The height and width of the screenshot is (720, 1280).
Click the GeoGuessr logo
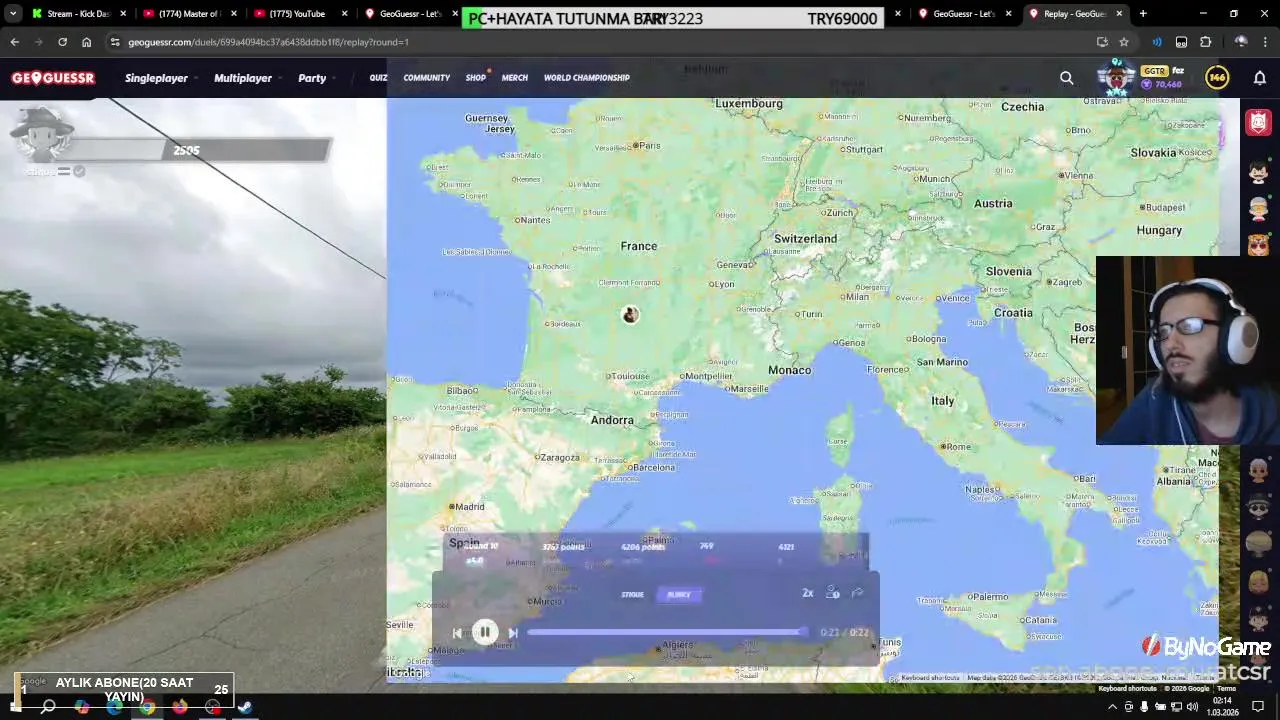(x=53, y=78)
